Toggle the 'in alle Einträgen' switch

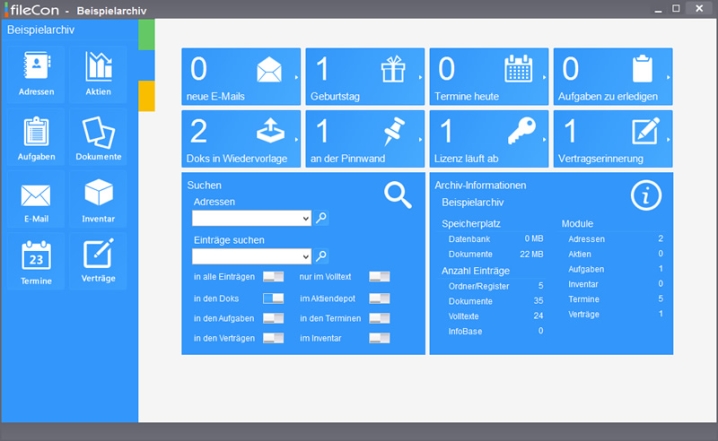coord(273,276)
